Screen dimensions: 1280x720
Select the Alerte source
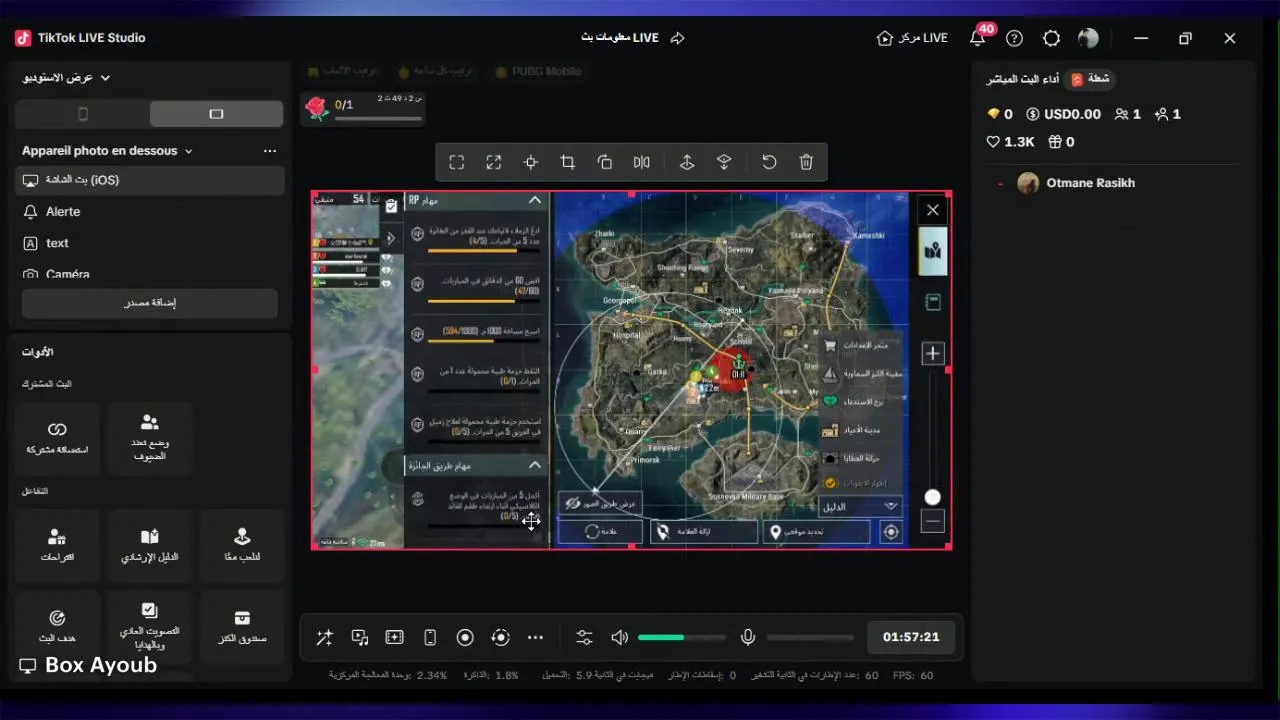coord(150,212)
